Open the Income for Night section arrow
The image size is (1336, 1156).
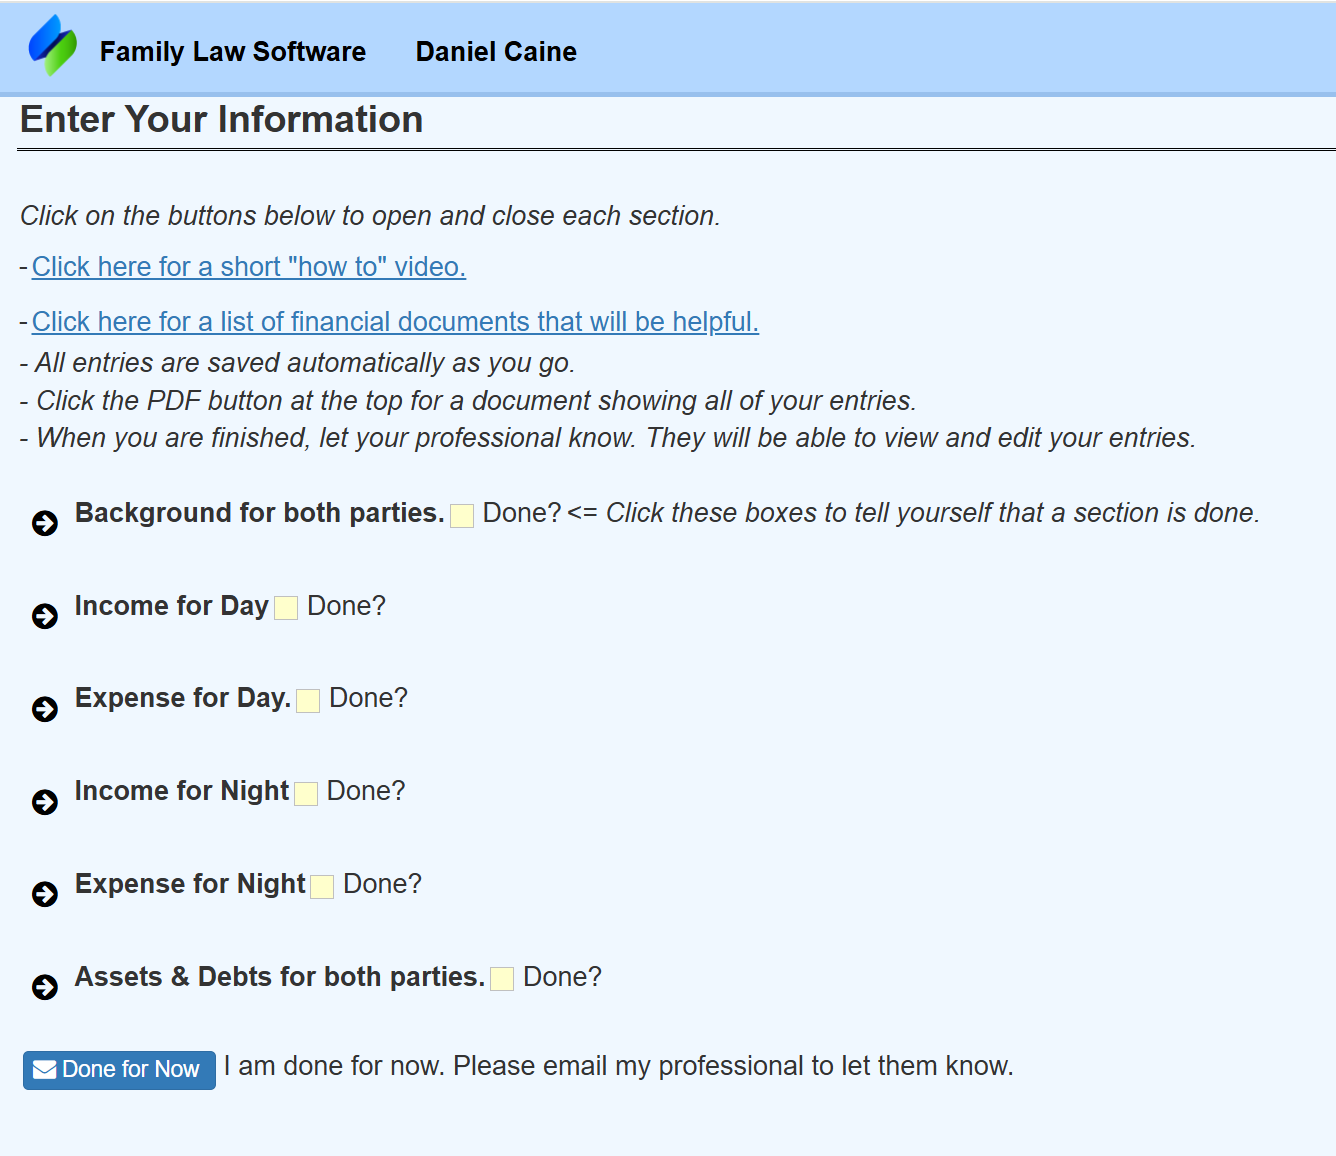[x=44, y=801]
